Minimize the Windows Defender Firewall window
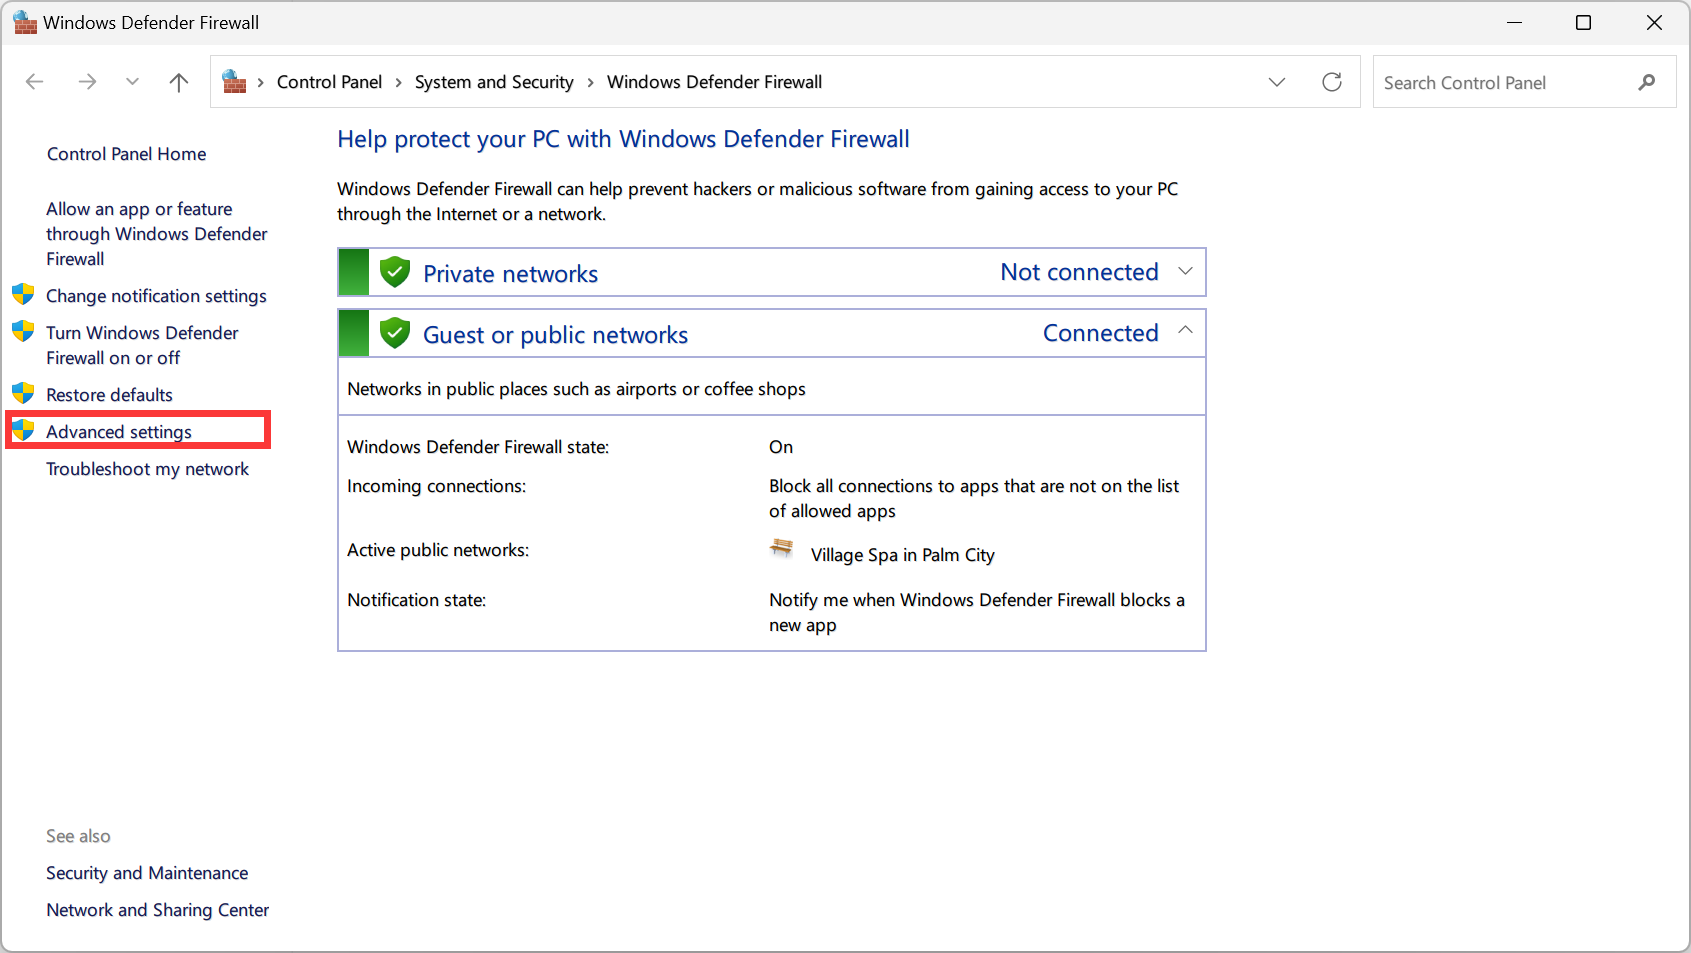Screen dimensions: 1691x953 pos(1515,22)
